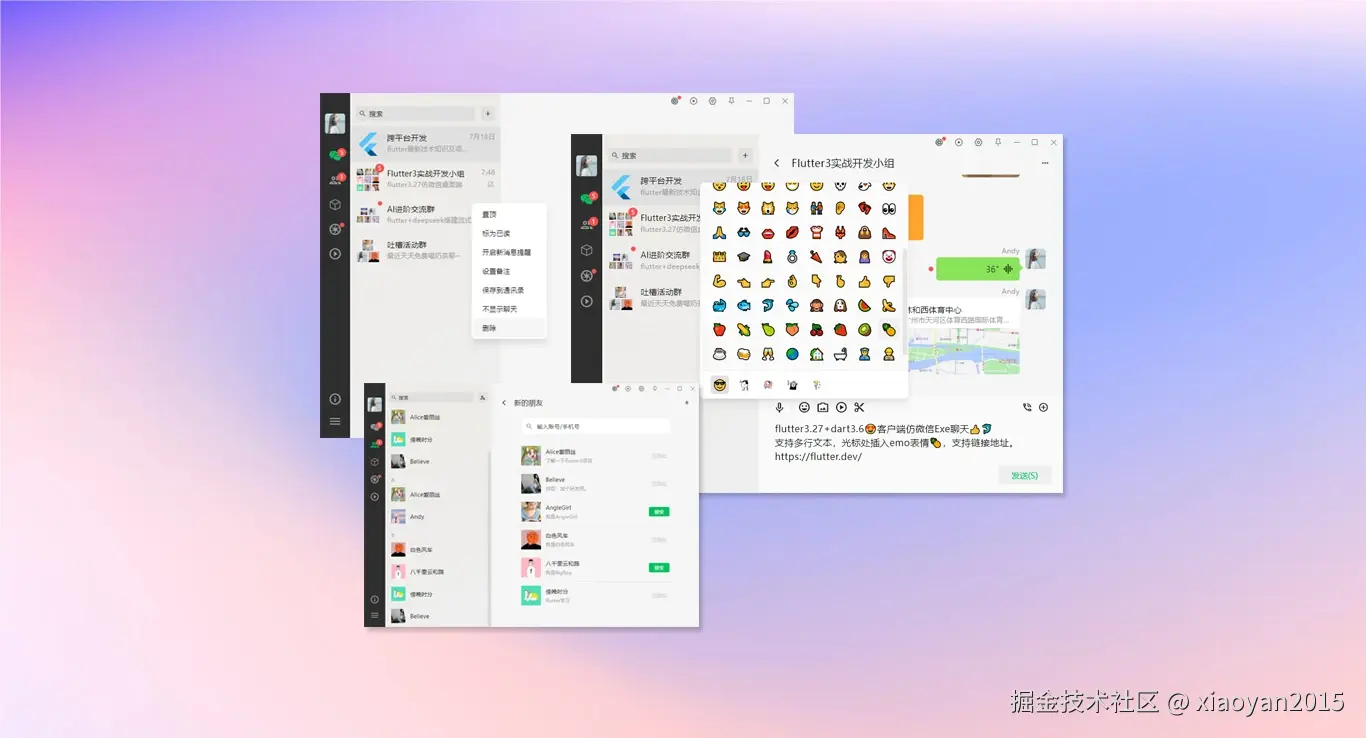Toggle pin-window-on-top with the pin icon
1366x738 pixels.
pos(998,143)
